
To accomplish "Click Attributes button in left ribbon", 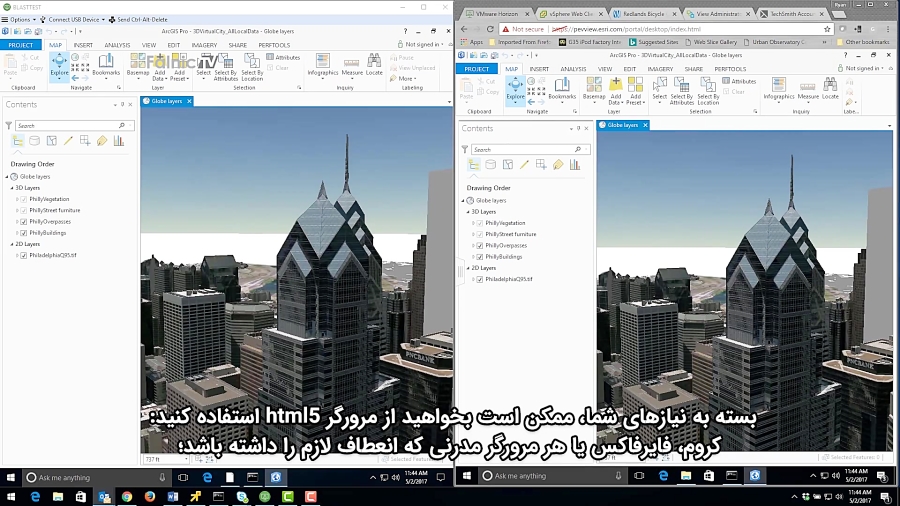I will pyautogui.click(x=284, y=57).
